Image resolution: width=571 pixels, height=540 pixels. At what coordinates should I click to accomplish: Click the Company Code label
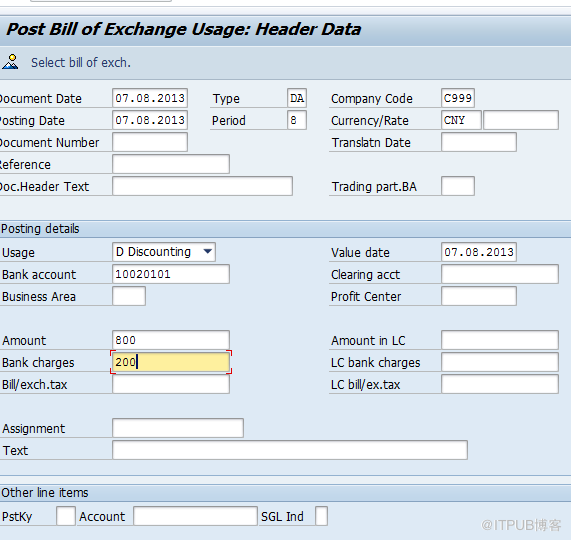(x=372, y=99)
